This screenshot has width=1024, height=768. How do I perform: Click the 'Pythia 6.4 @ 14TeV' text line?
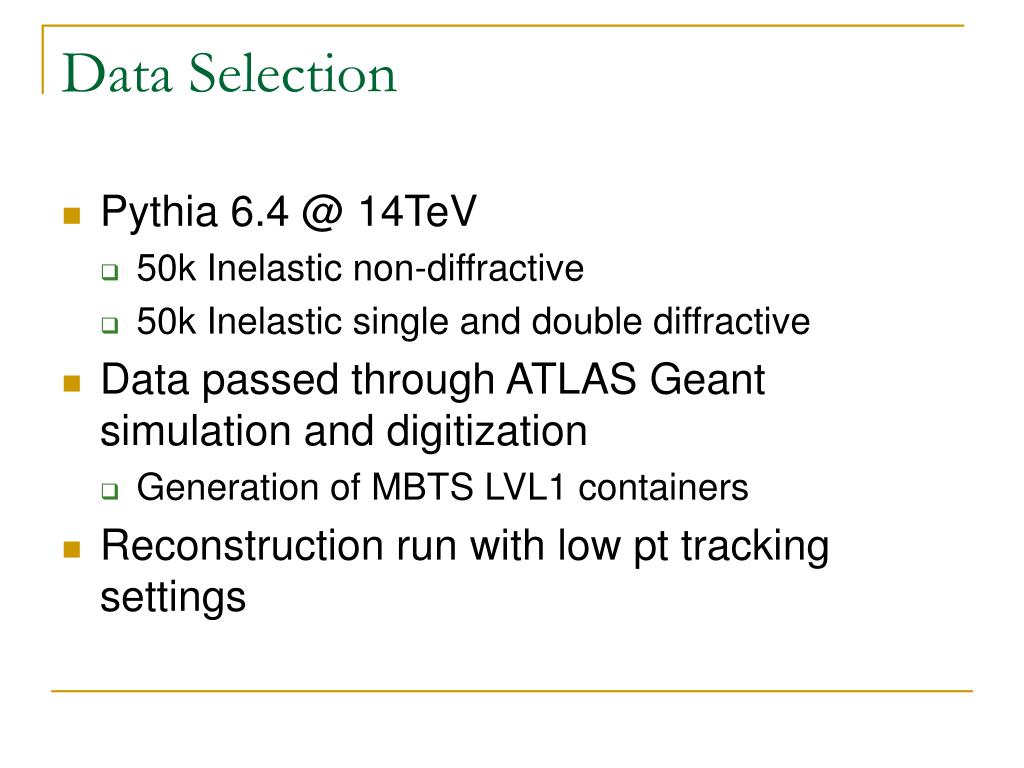(x=289, y=212)
